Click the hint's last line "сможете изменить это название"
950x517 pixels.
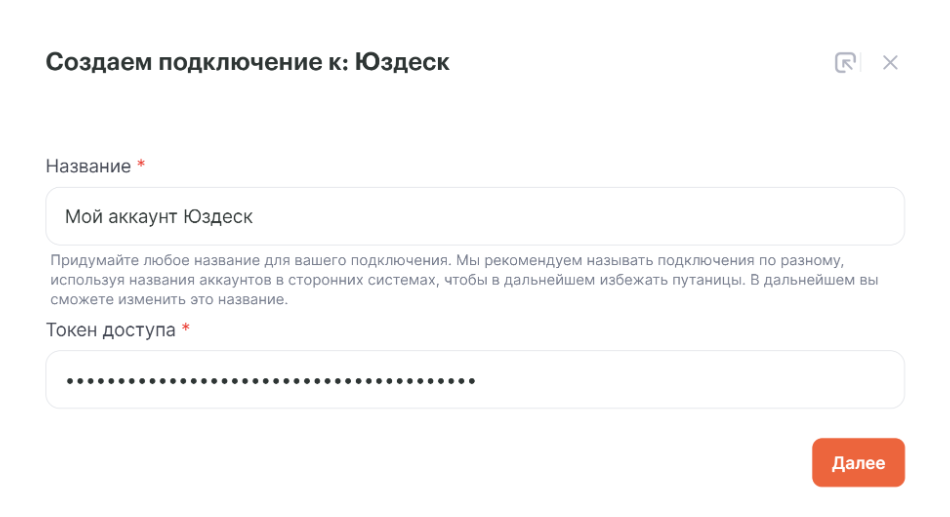pyautogui.click(x=169, y=299)
